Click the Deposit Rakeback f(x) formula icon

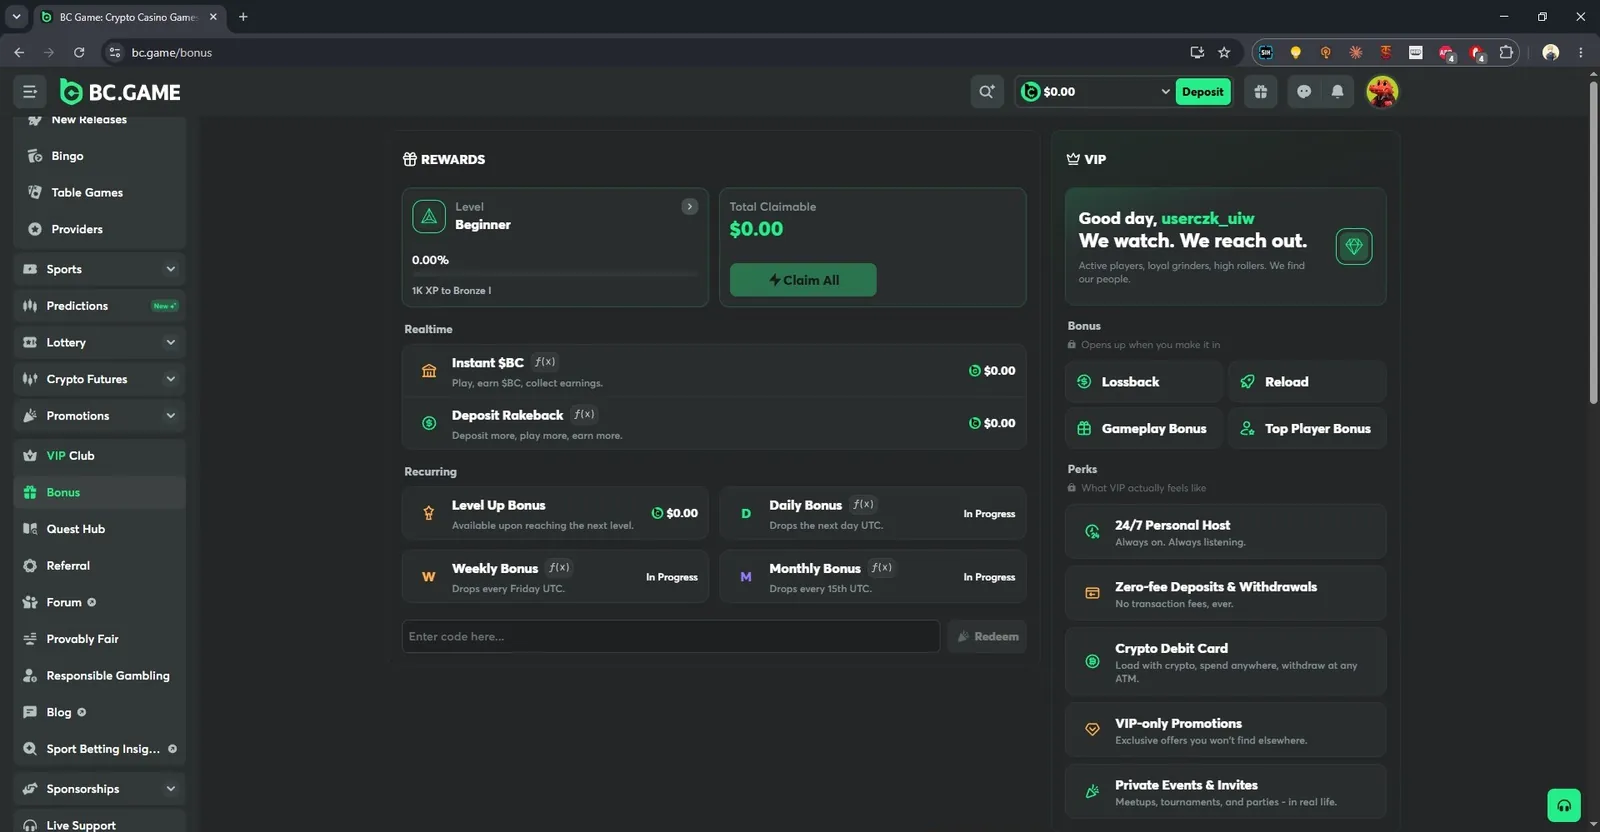(x=584, y=414)
